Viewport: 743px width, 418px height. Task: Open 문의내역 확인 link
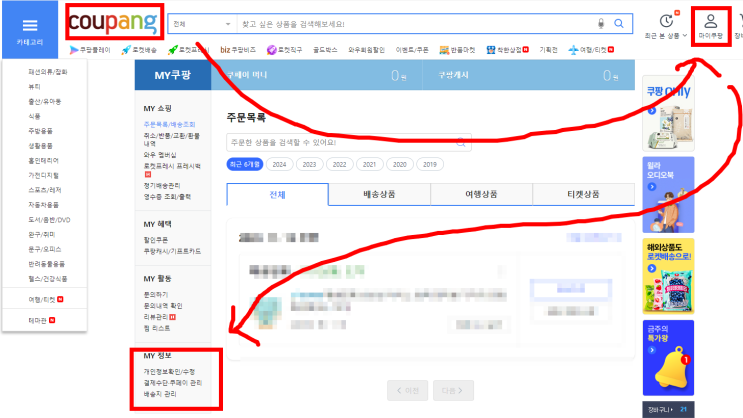click(x=163, y=306)
